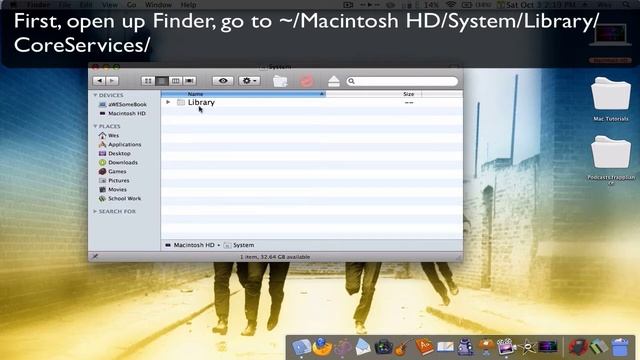This screenshot has width=640, height=360.
Task: Switch Finder to column view
Action: (x=176, y=81)
